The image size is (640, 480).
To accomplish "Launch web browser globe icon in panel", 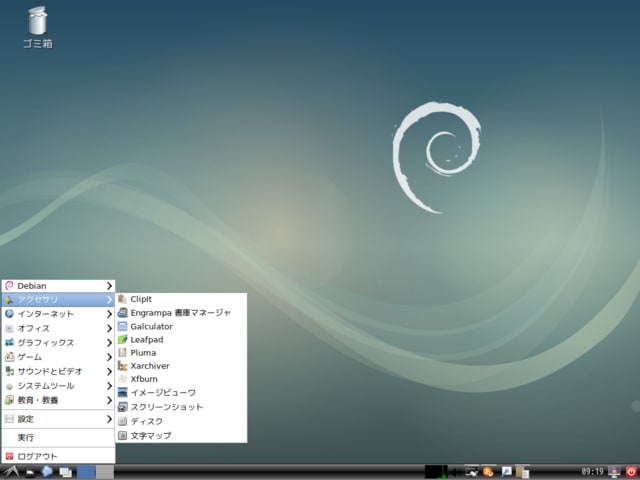I will [x=47, y=471].
